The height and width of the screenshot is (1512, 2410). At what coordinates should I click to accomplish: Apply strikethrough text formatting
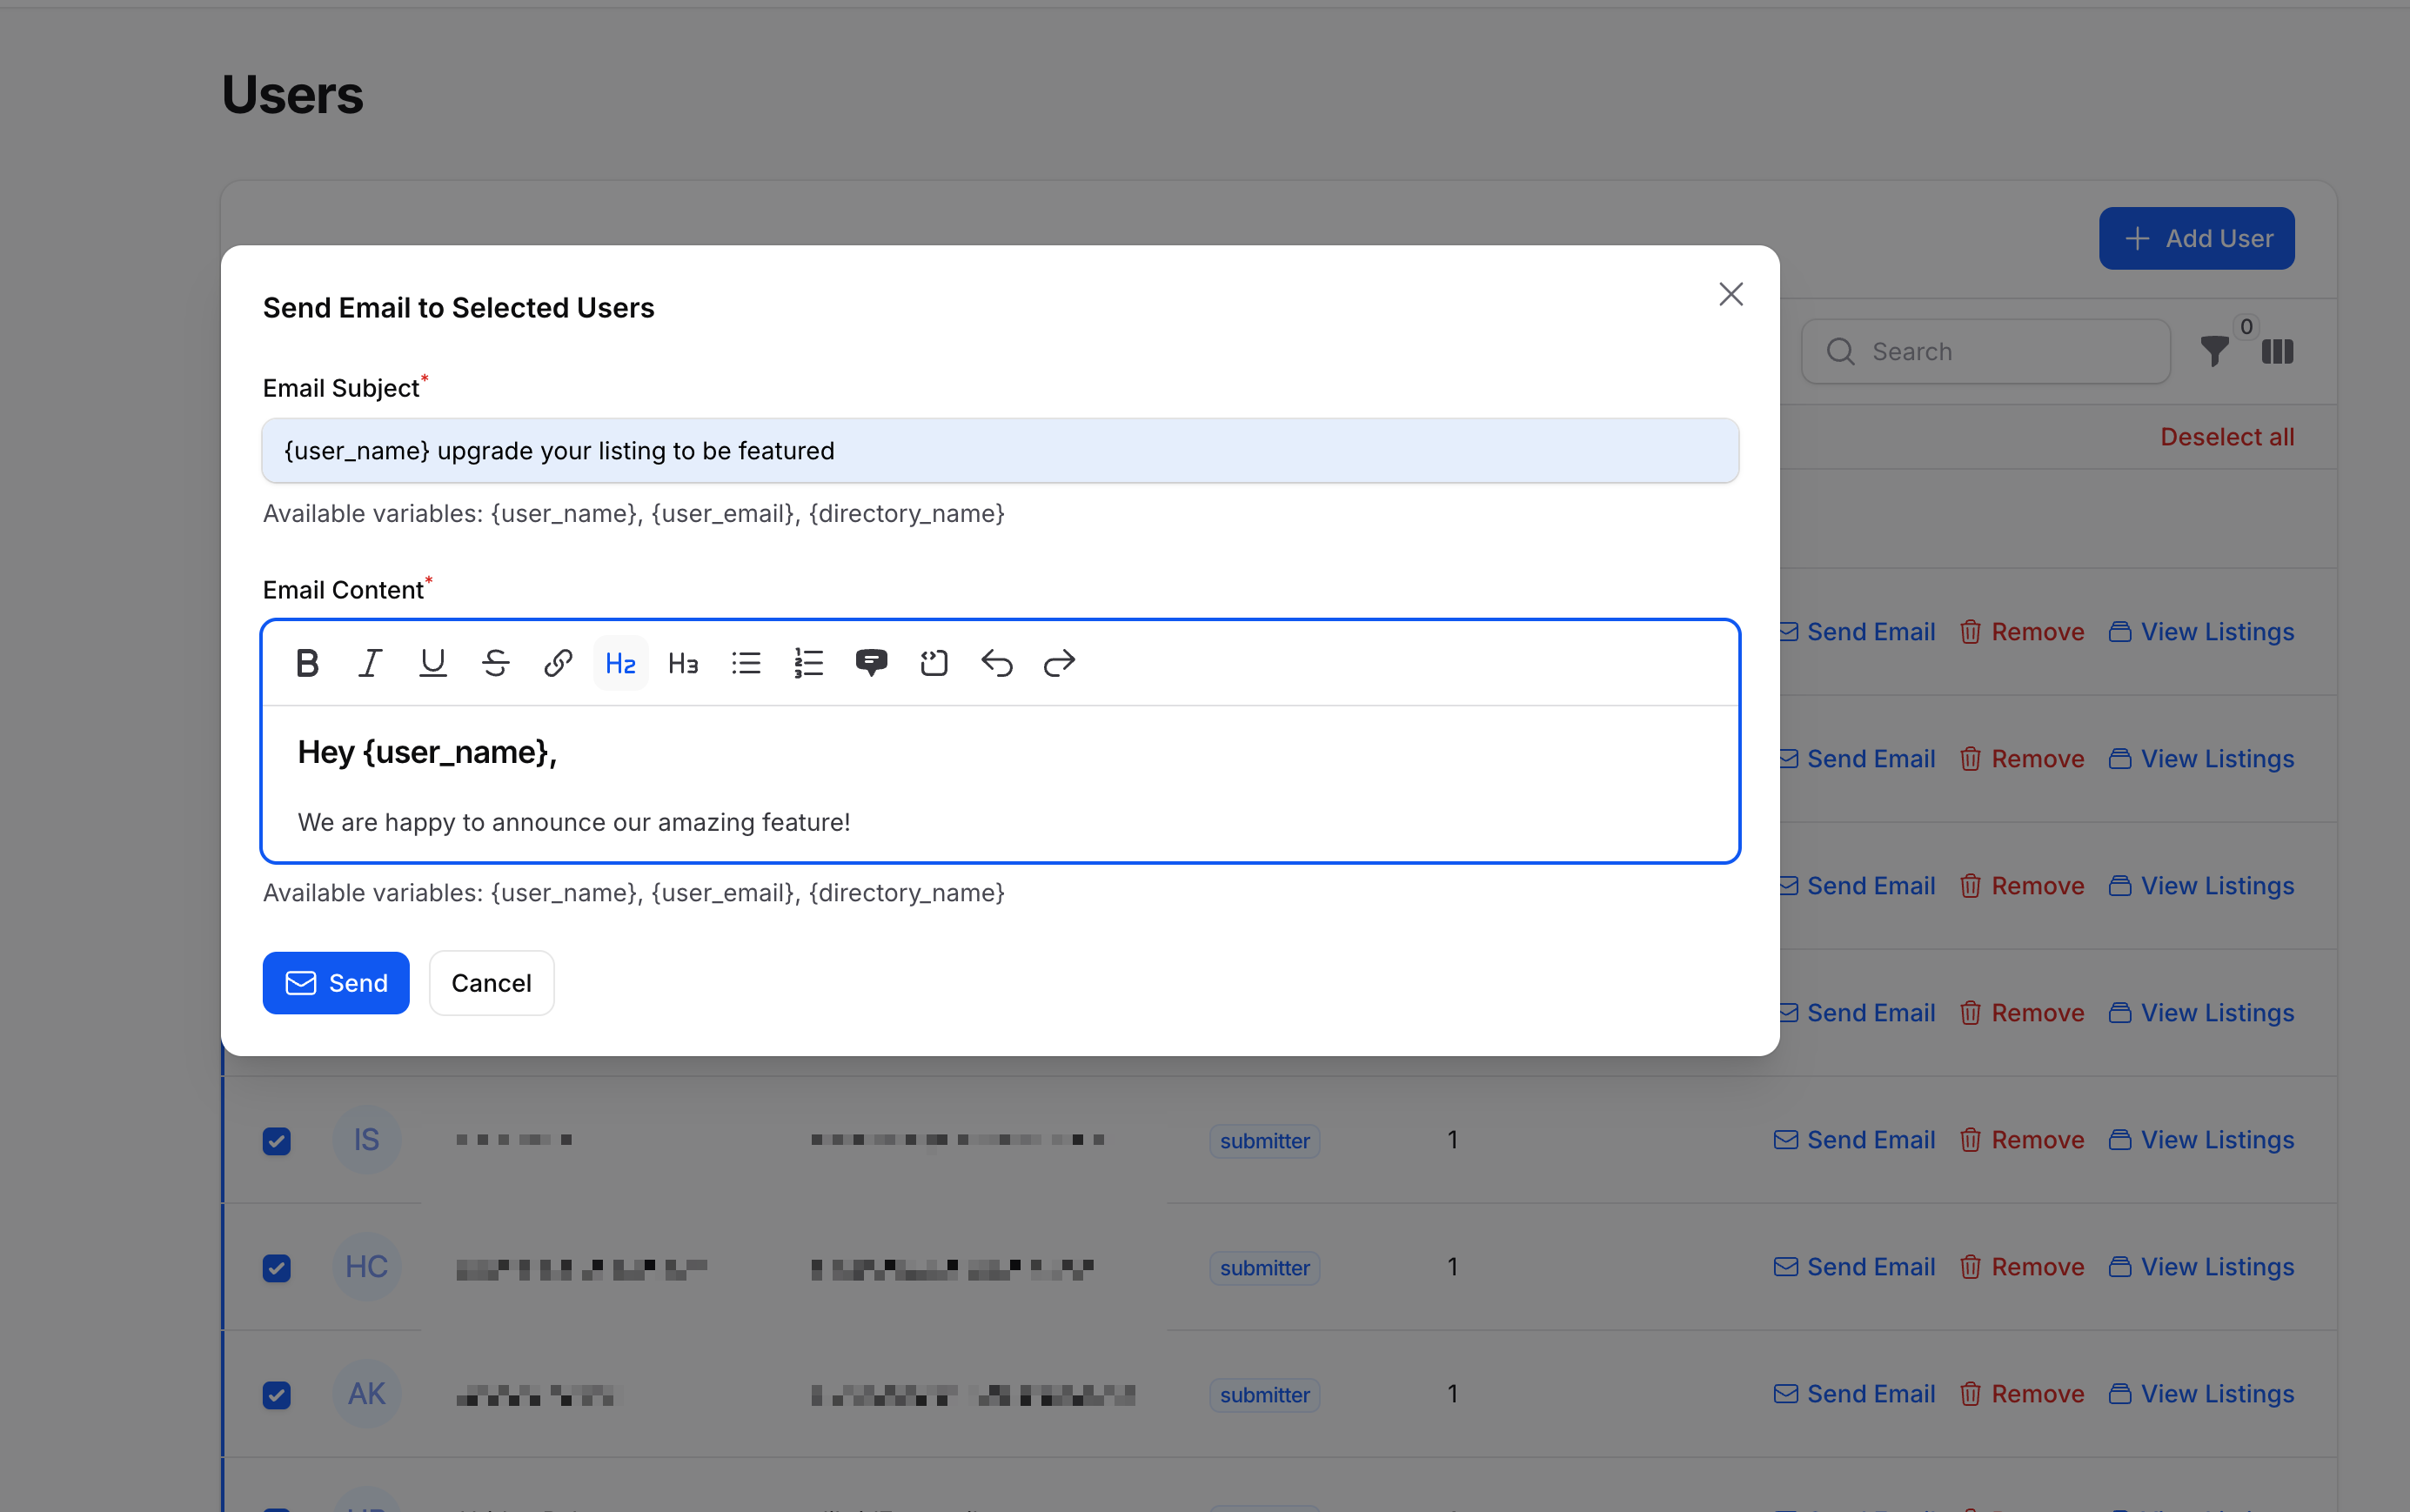point(495,663)
